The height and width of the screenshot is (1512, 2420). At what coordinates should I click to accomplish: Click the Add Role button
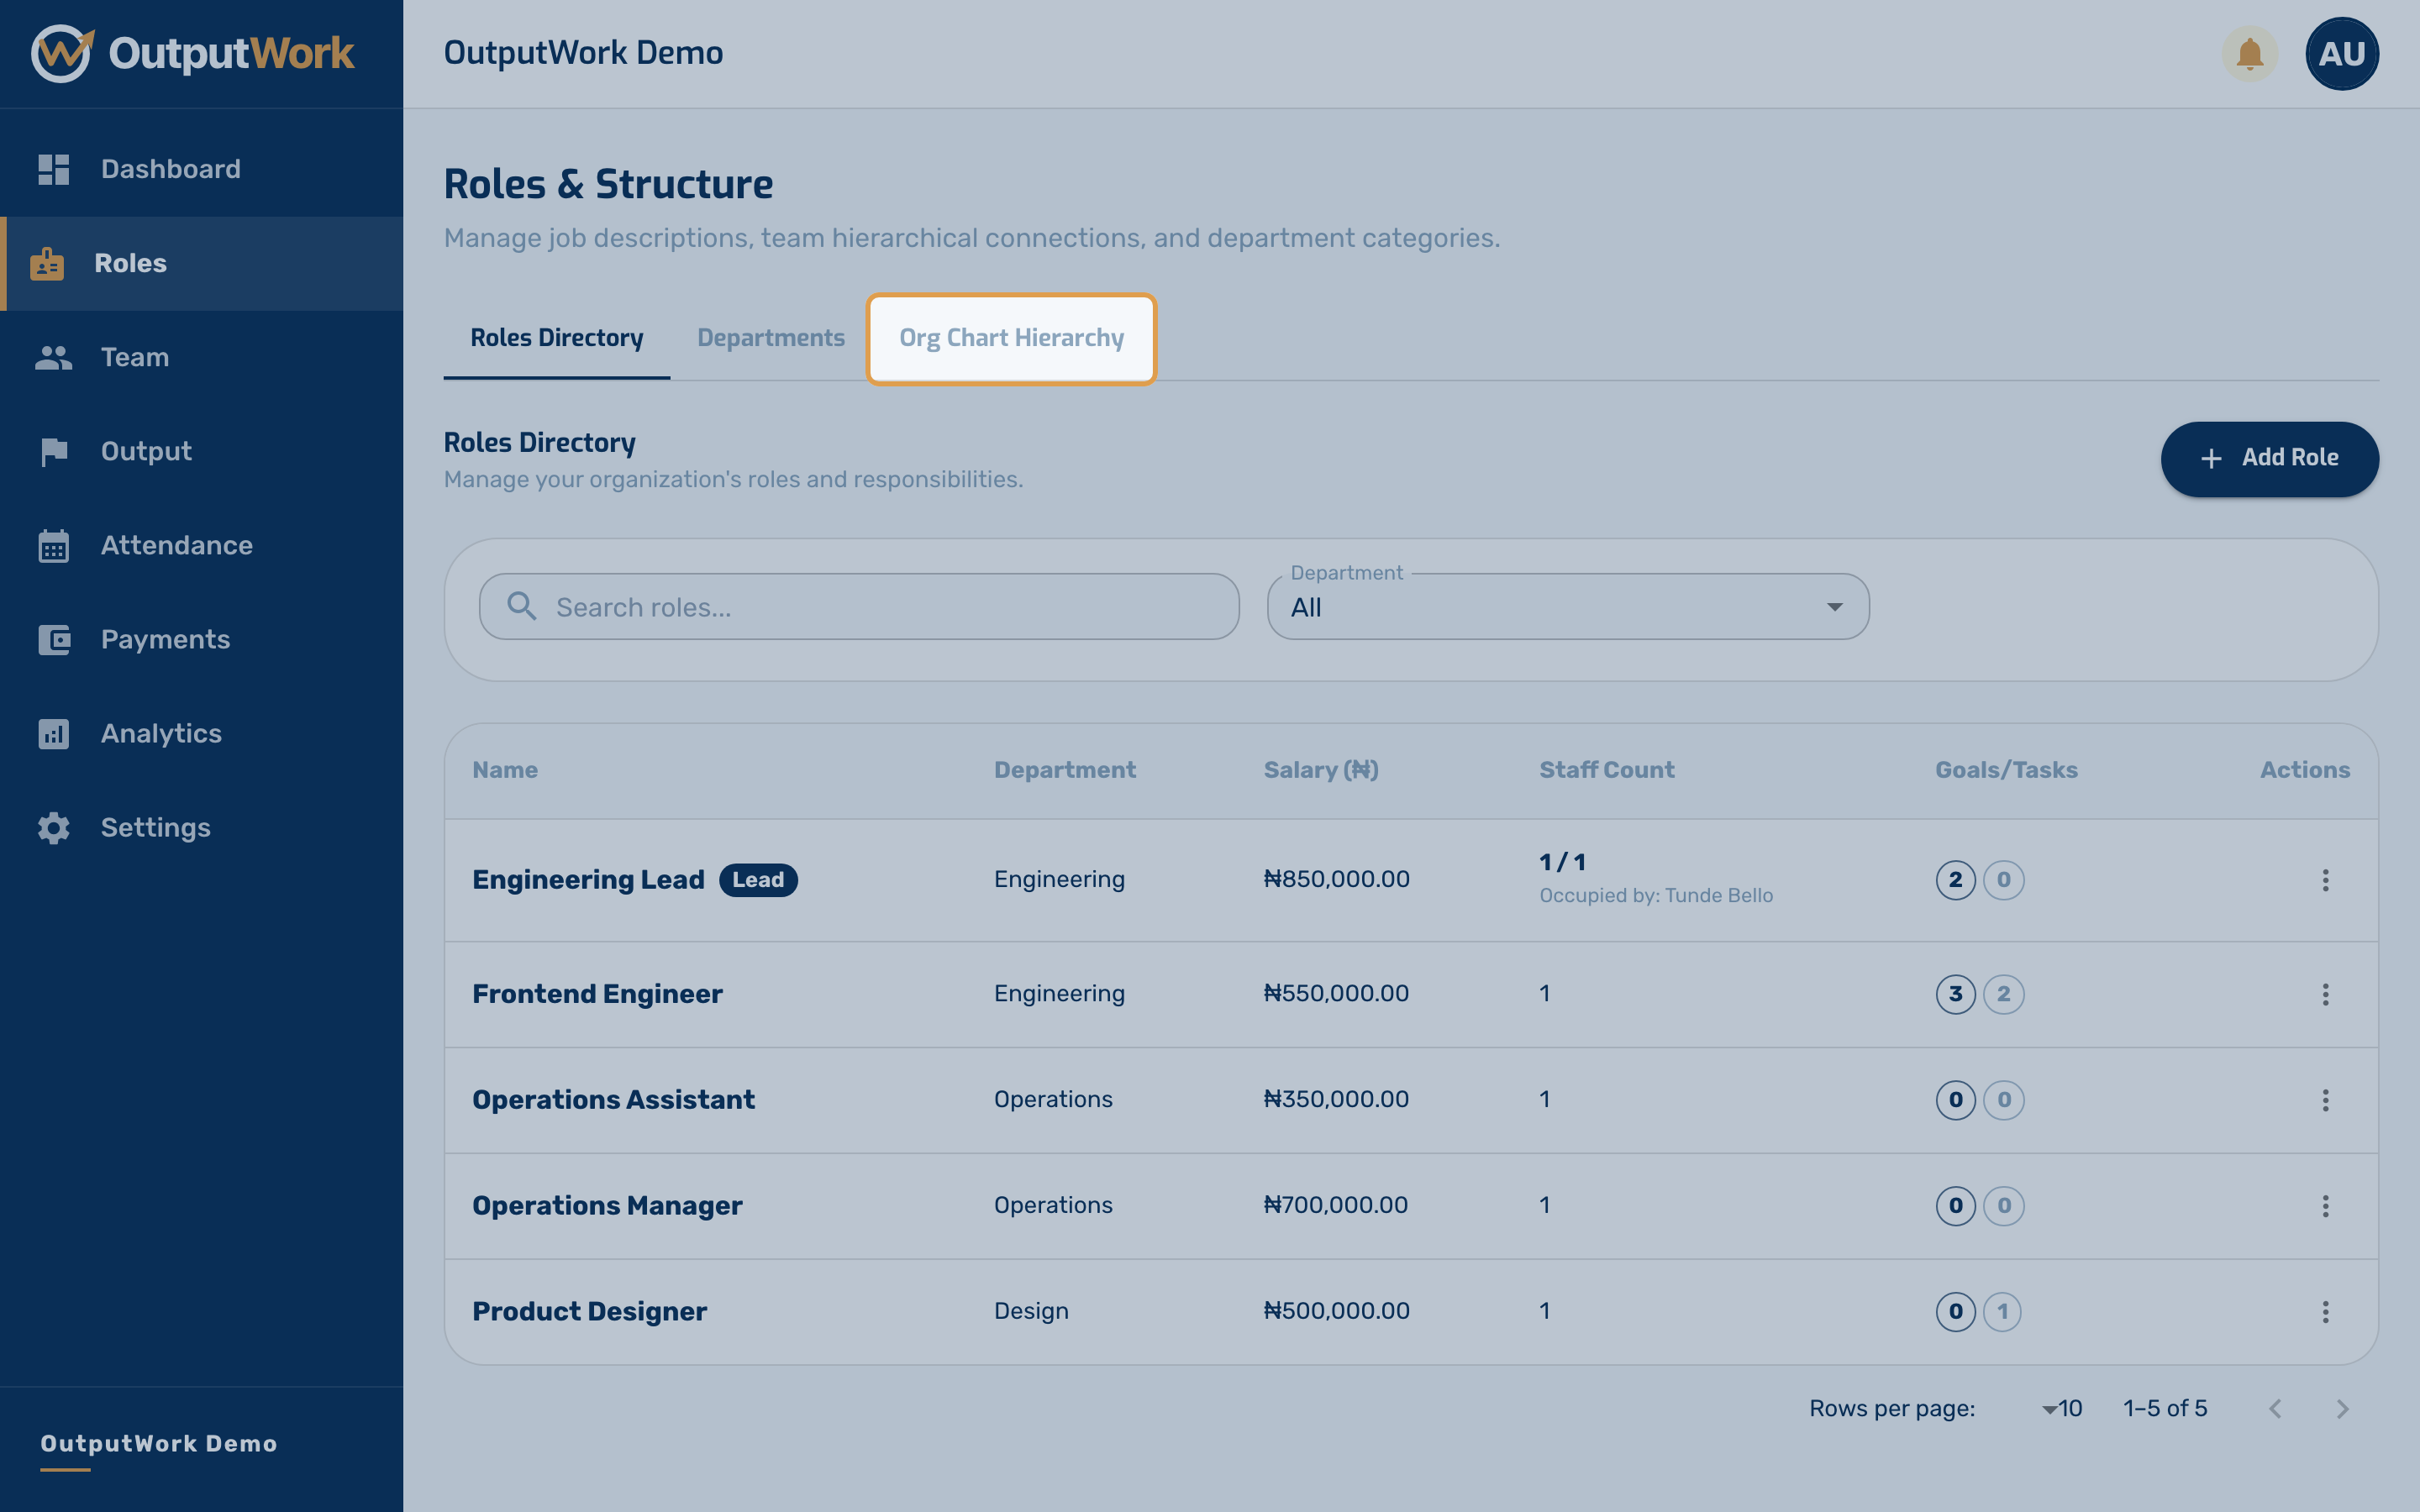coord(2269,458)
